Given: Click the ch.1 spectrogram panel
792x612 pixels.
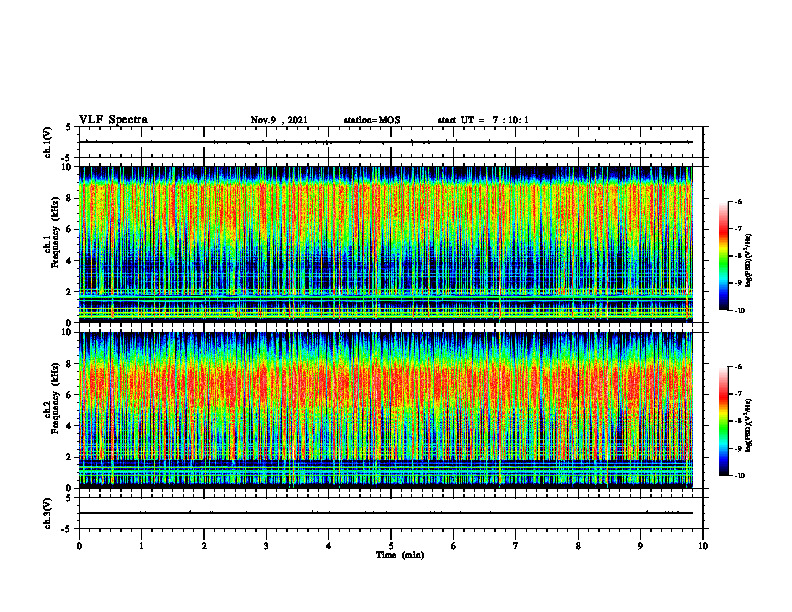Looking at the screenshot, I should [385, 244].
